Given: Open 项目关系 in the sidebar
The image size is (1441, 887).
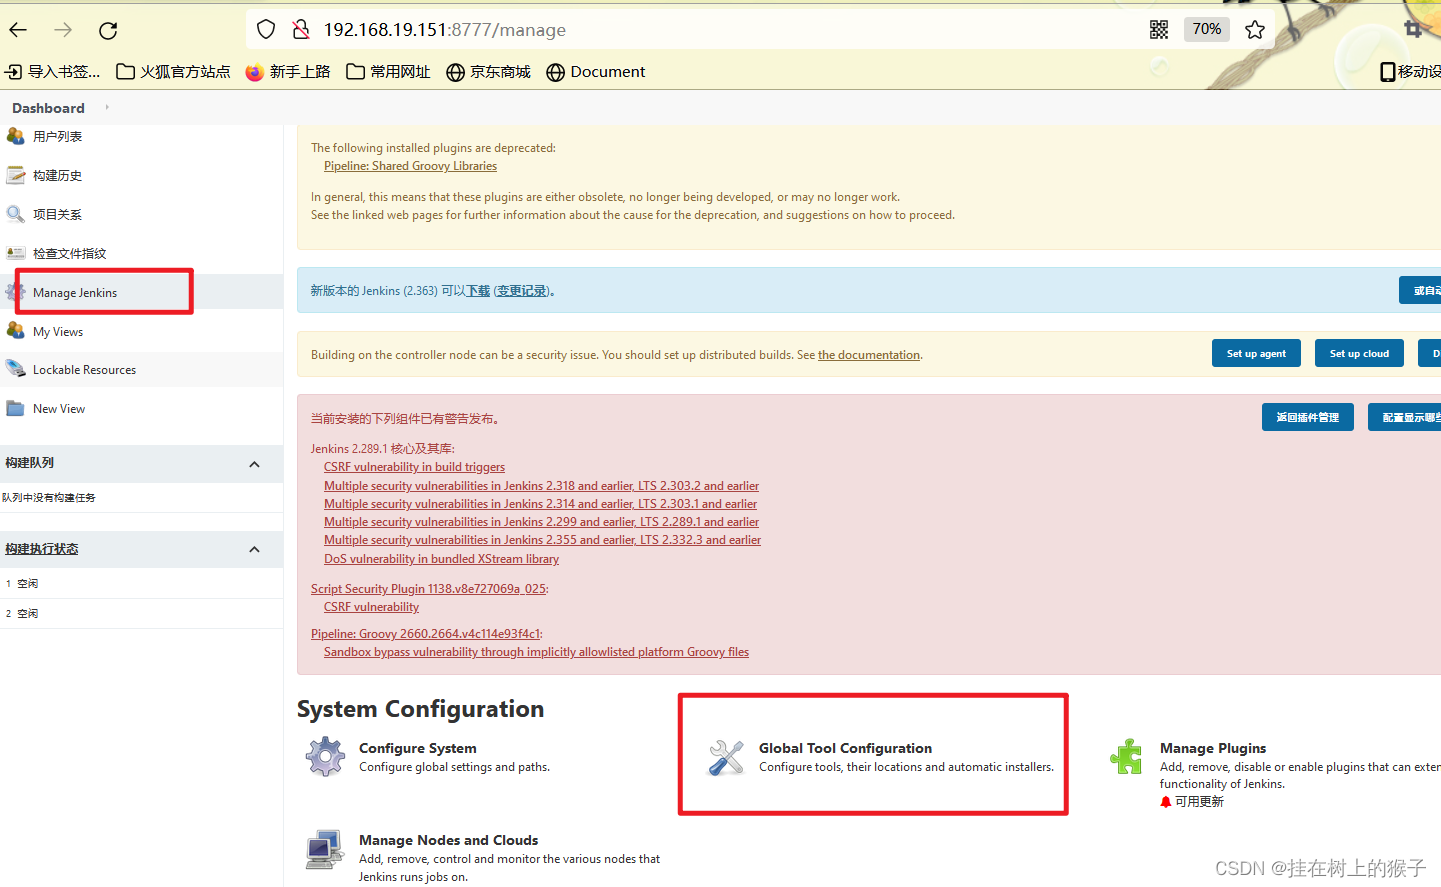Looking at the screenshot, I should [57, 215].
